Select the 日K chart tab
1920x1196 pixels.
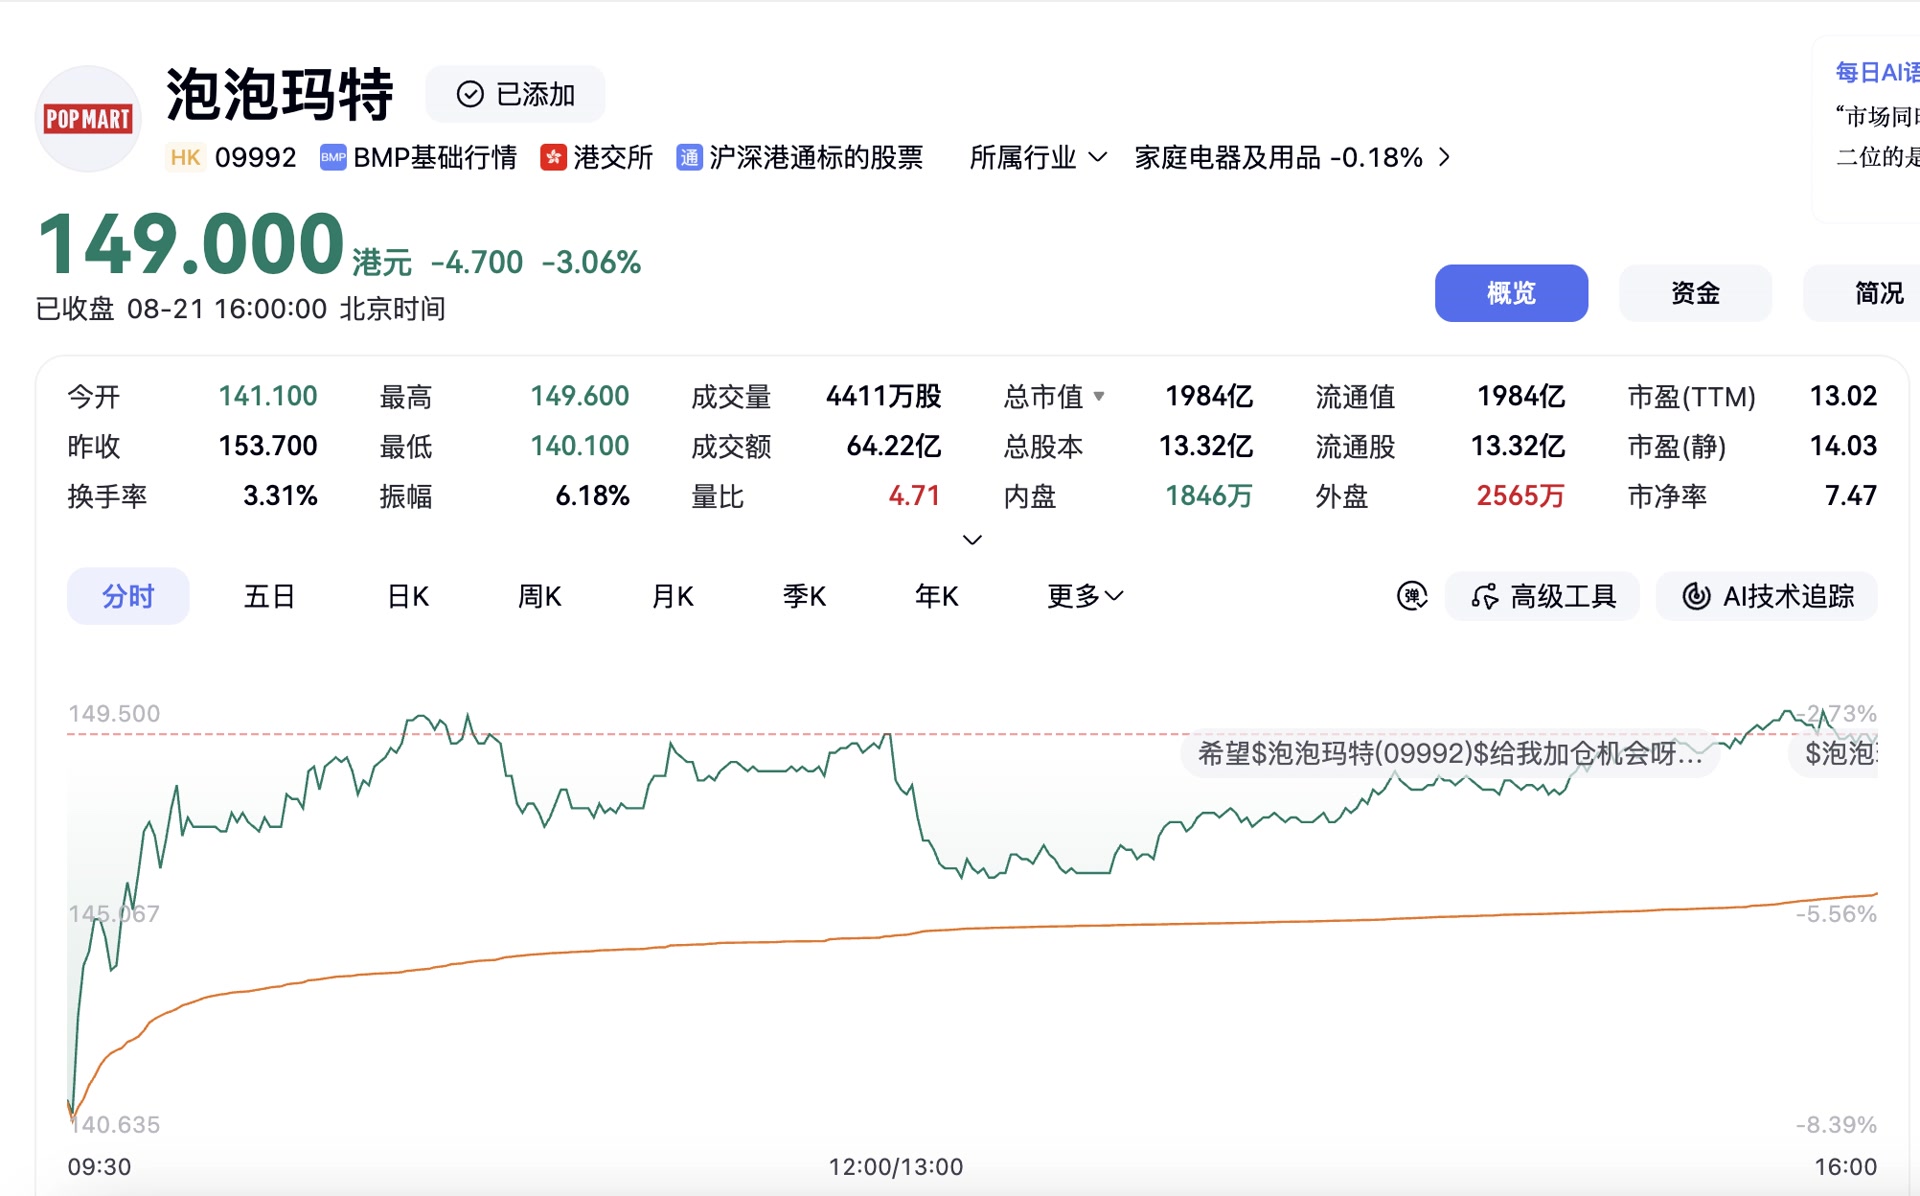pos(408,596)
